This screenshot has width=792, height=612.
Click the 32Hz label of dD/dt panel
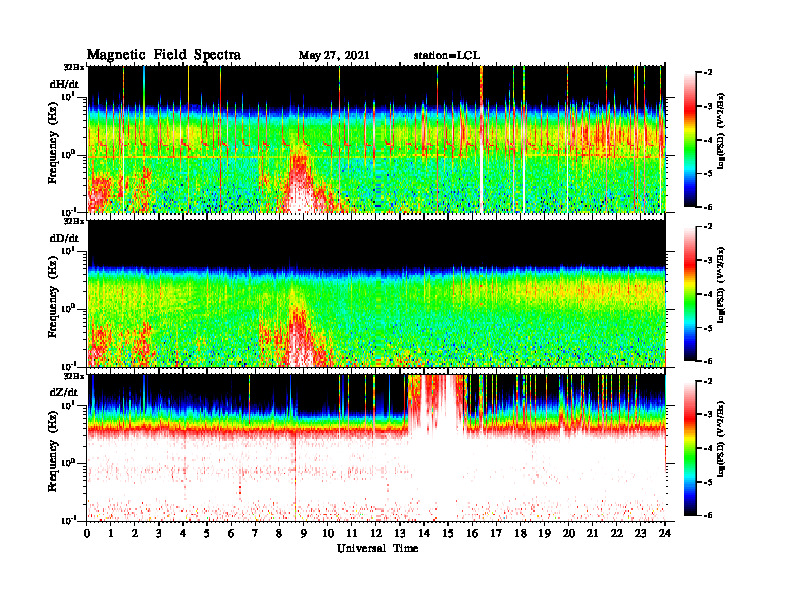(73, 221)
